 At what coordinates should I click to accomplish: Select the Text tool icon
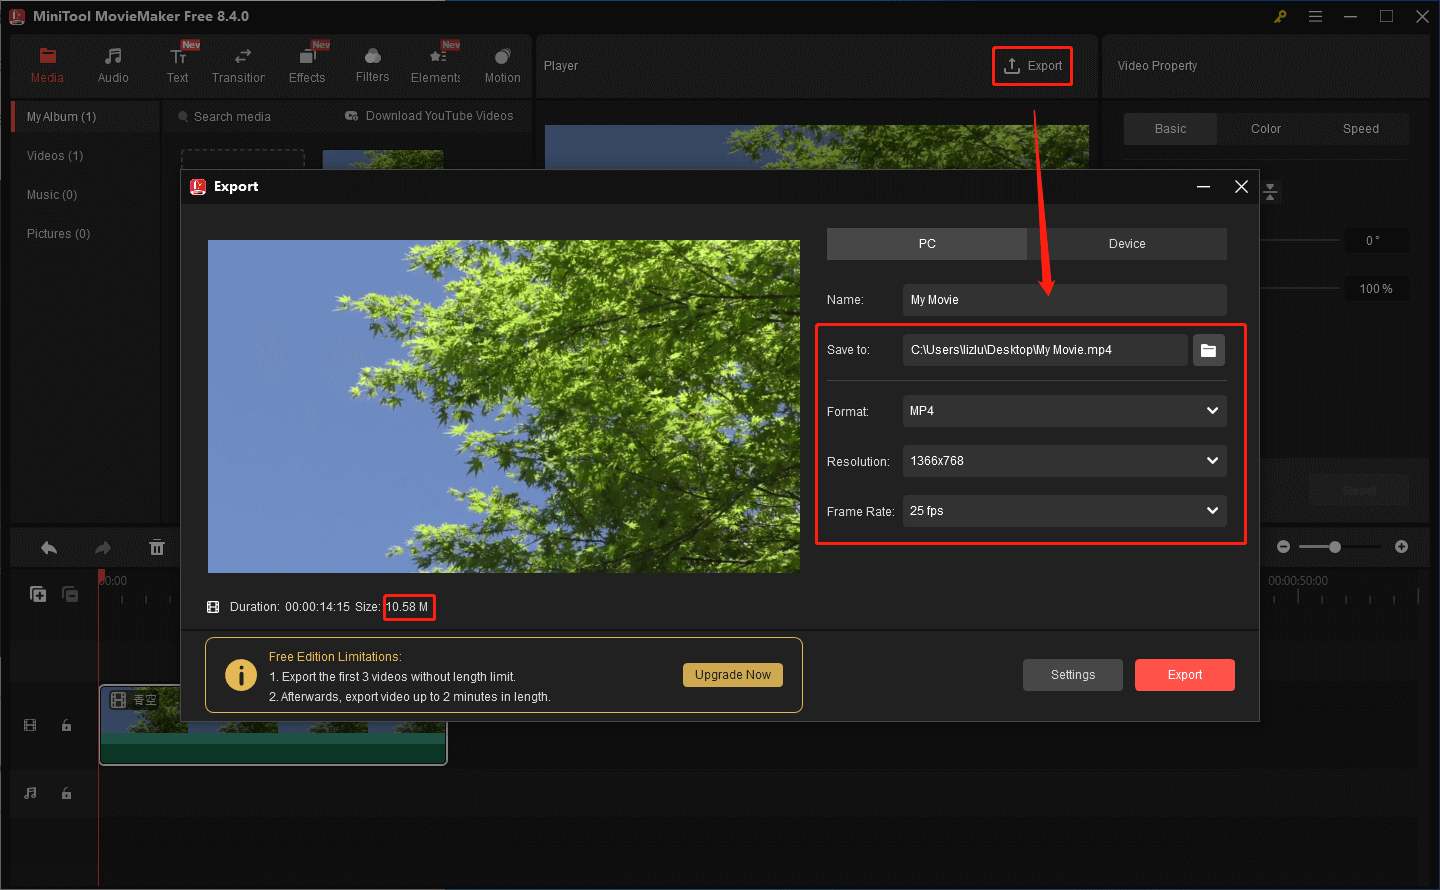pyautogui.click(x=178, y=58)
